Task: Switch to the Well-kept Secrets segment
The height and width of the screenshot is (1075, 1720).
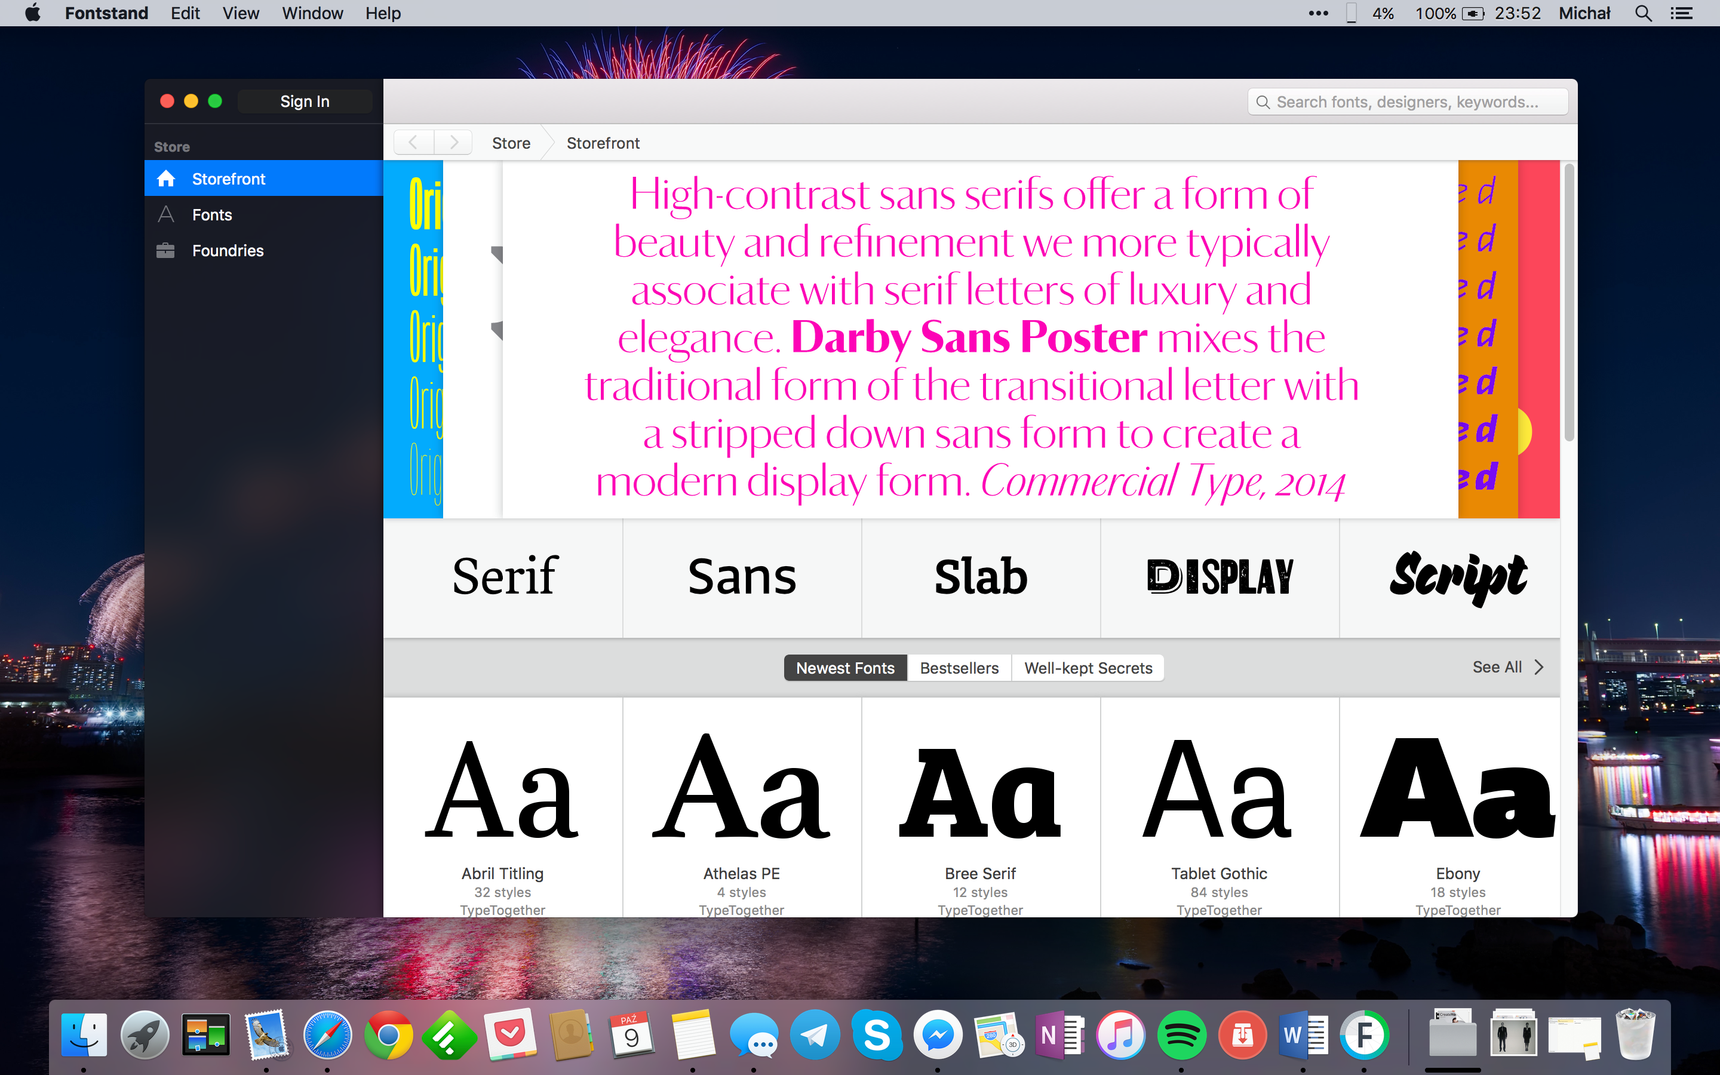Action: coord(1088,668)
